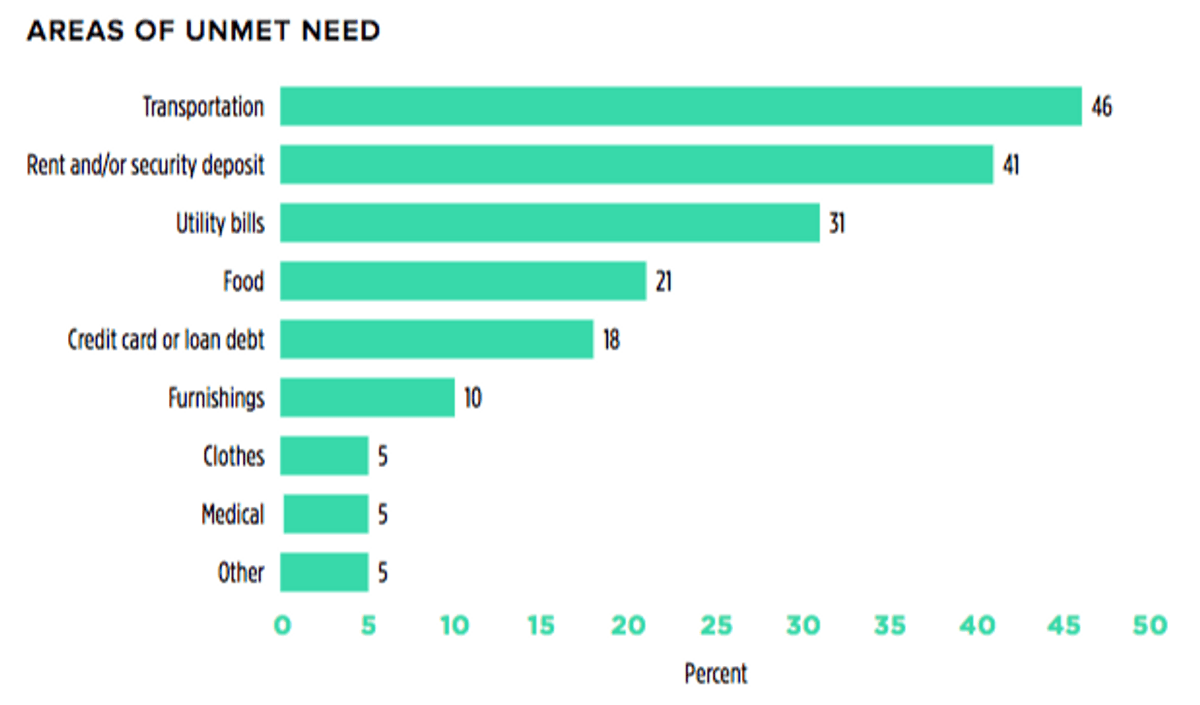
Task: Select the Furnishings category label text
Action: 216,398
